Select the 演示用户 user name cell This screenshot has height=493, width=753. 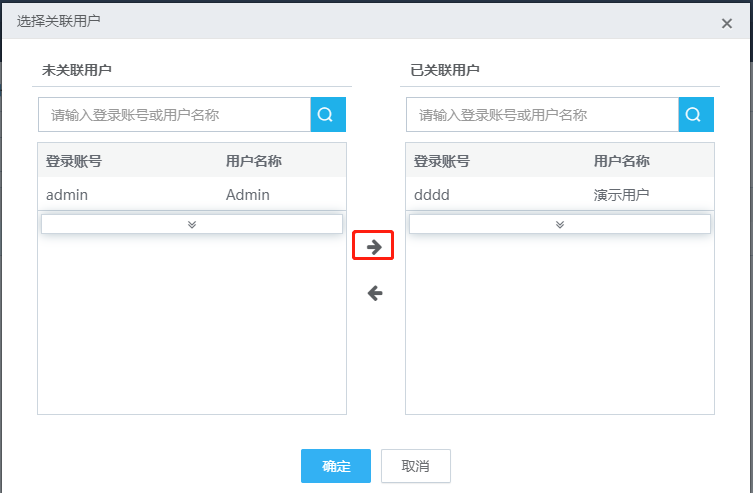click(621, 194)
